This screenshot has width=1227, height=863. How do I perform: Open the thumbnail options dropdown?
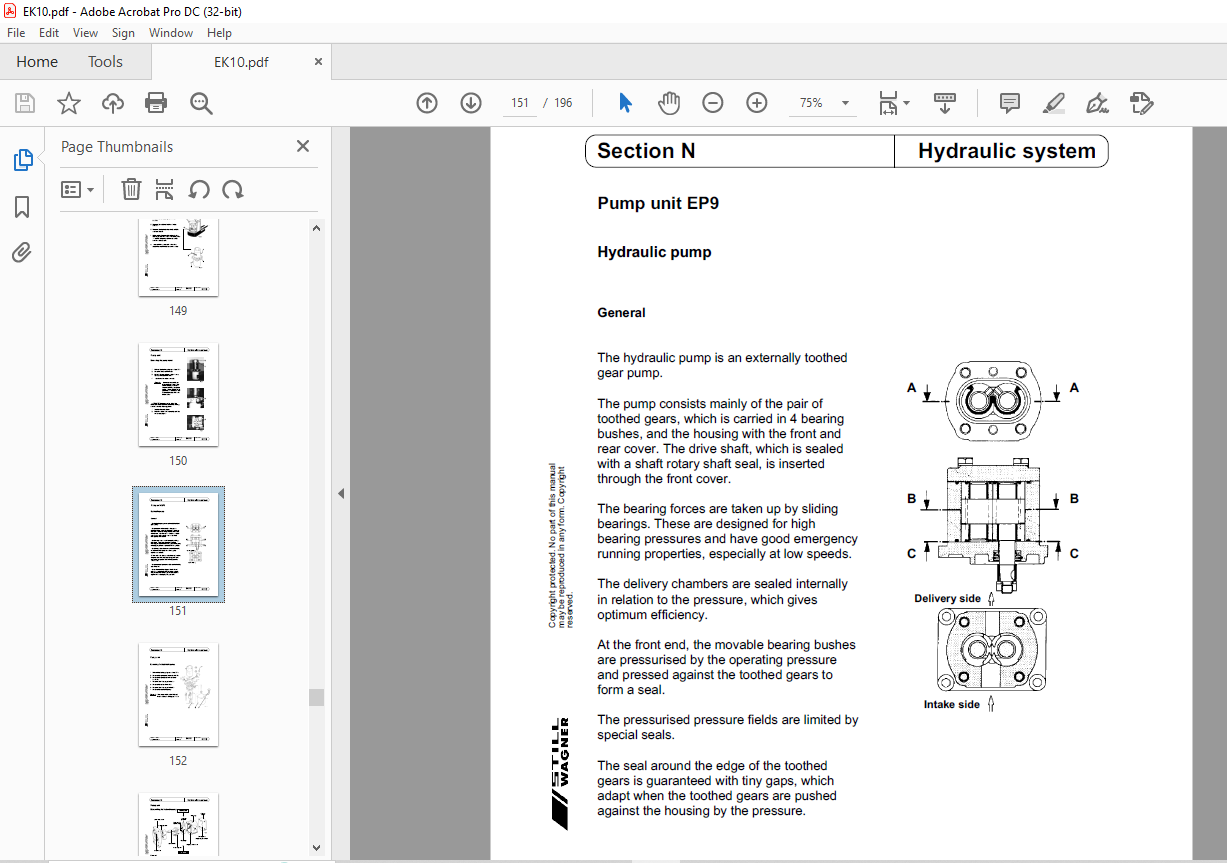(x=78, y=190)
